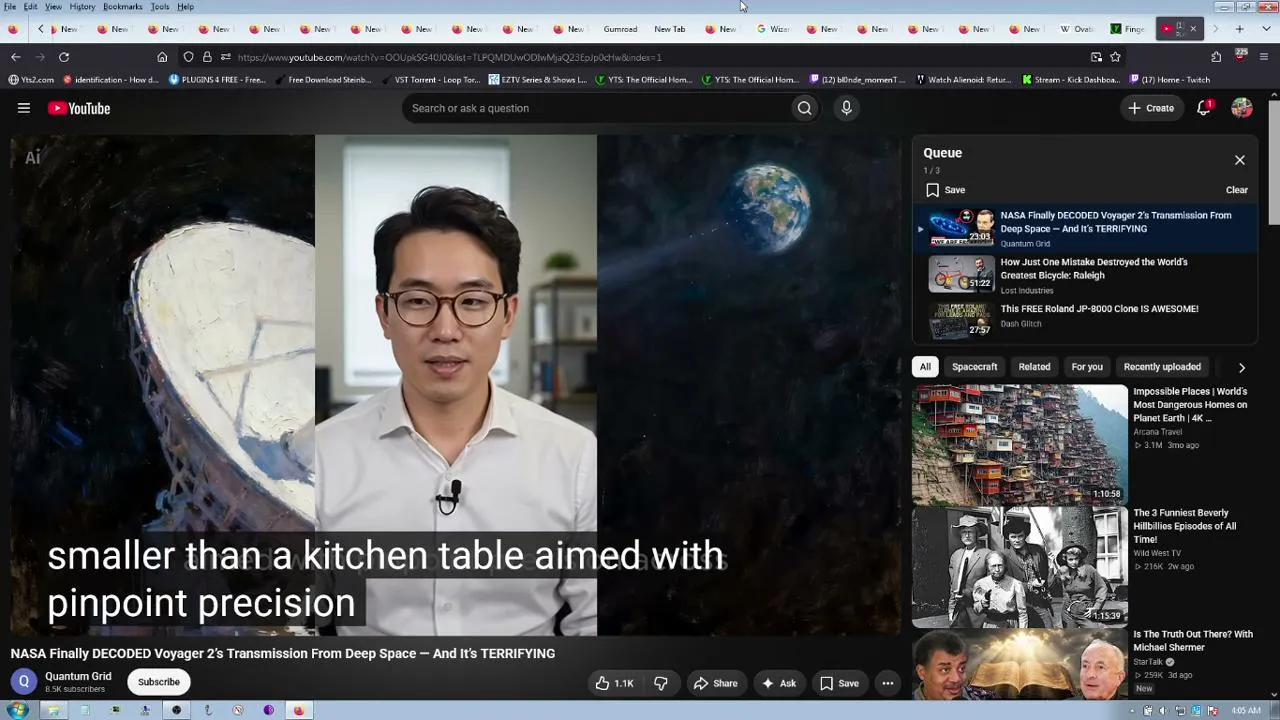
Task: Click 'Is The Truth Out There?' video title
Action: coord(1193,640)
